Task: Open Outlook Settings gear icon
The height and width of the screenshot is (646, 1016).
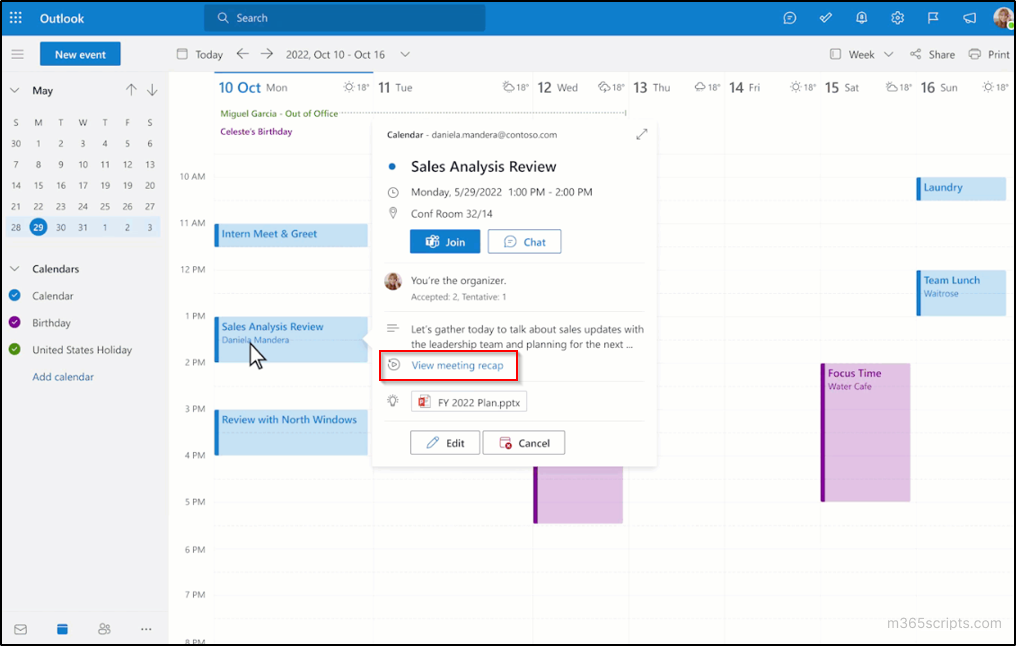Action: [897, 17]
